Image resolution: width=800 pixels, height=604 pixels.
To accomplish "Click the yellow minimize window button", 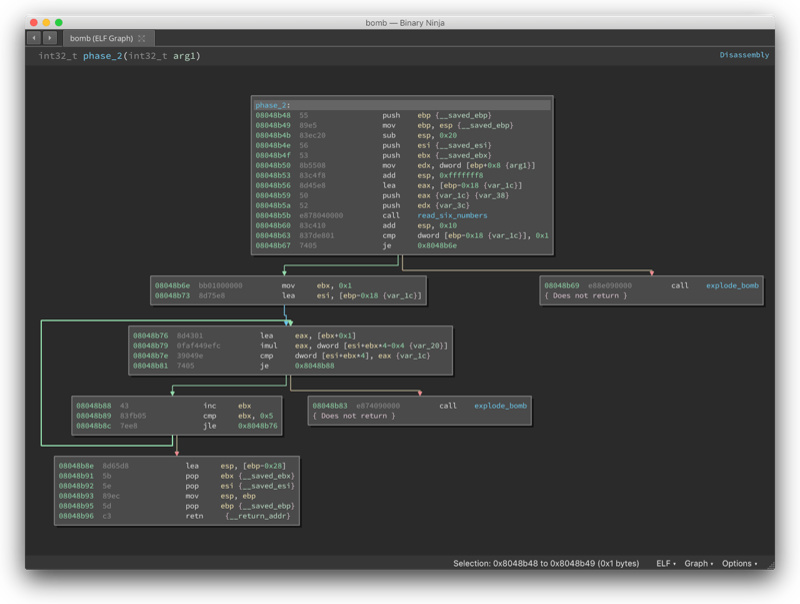I will coord(46,22).
